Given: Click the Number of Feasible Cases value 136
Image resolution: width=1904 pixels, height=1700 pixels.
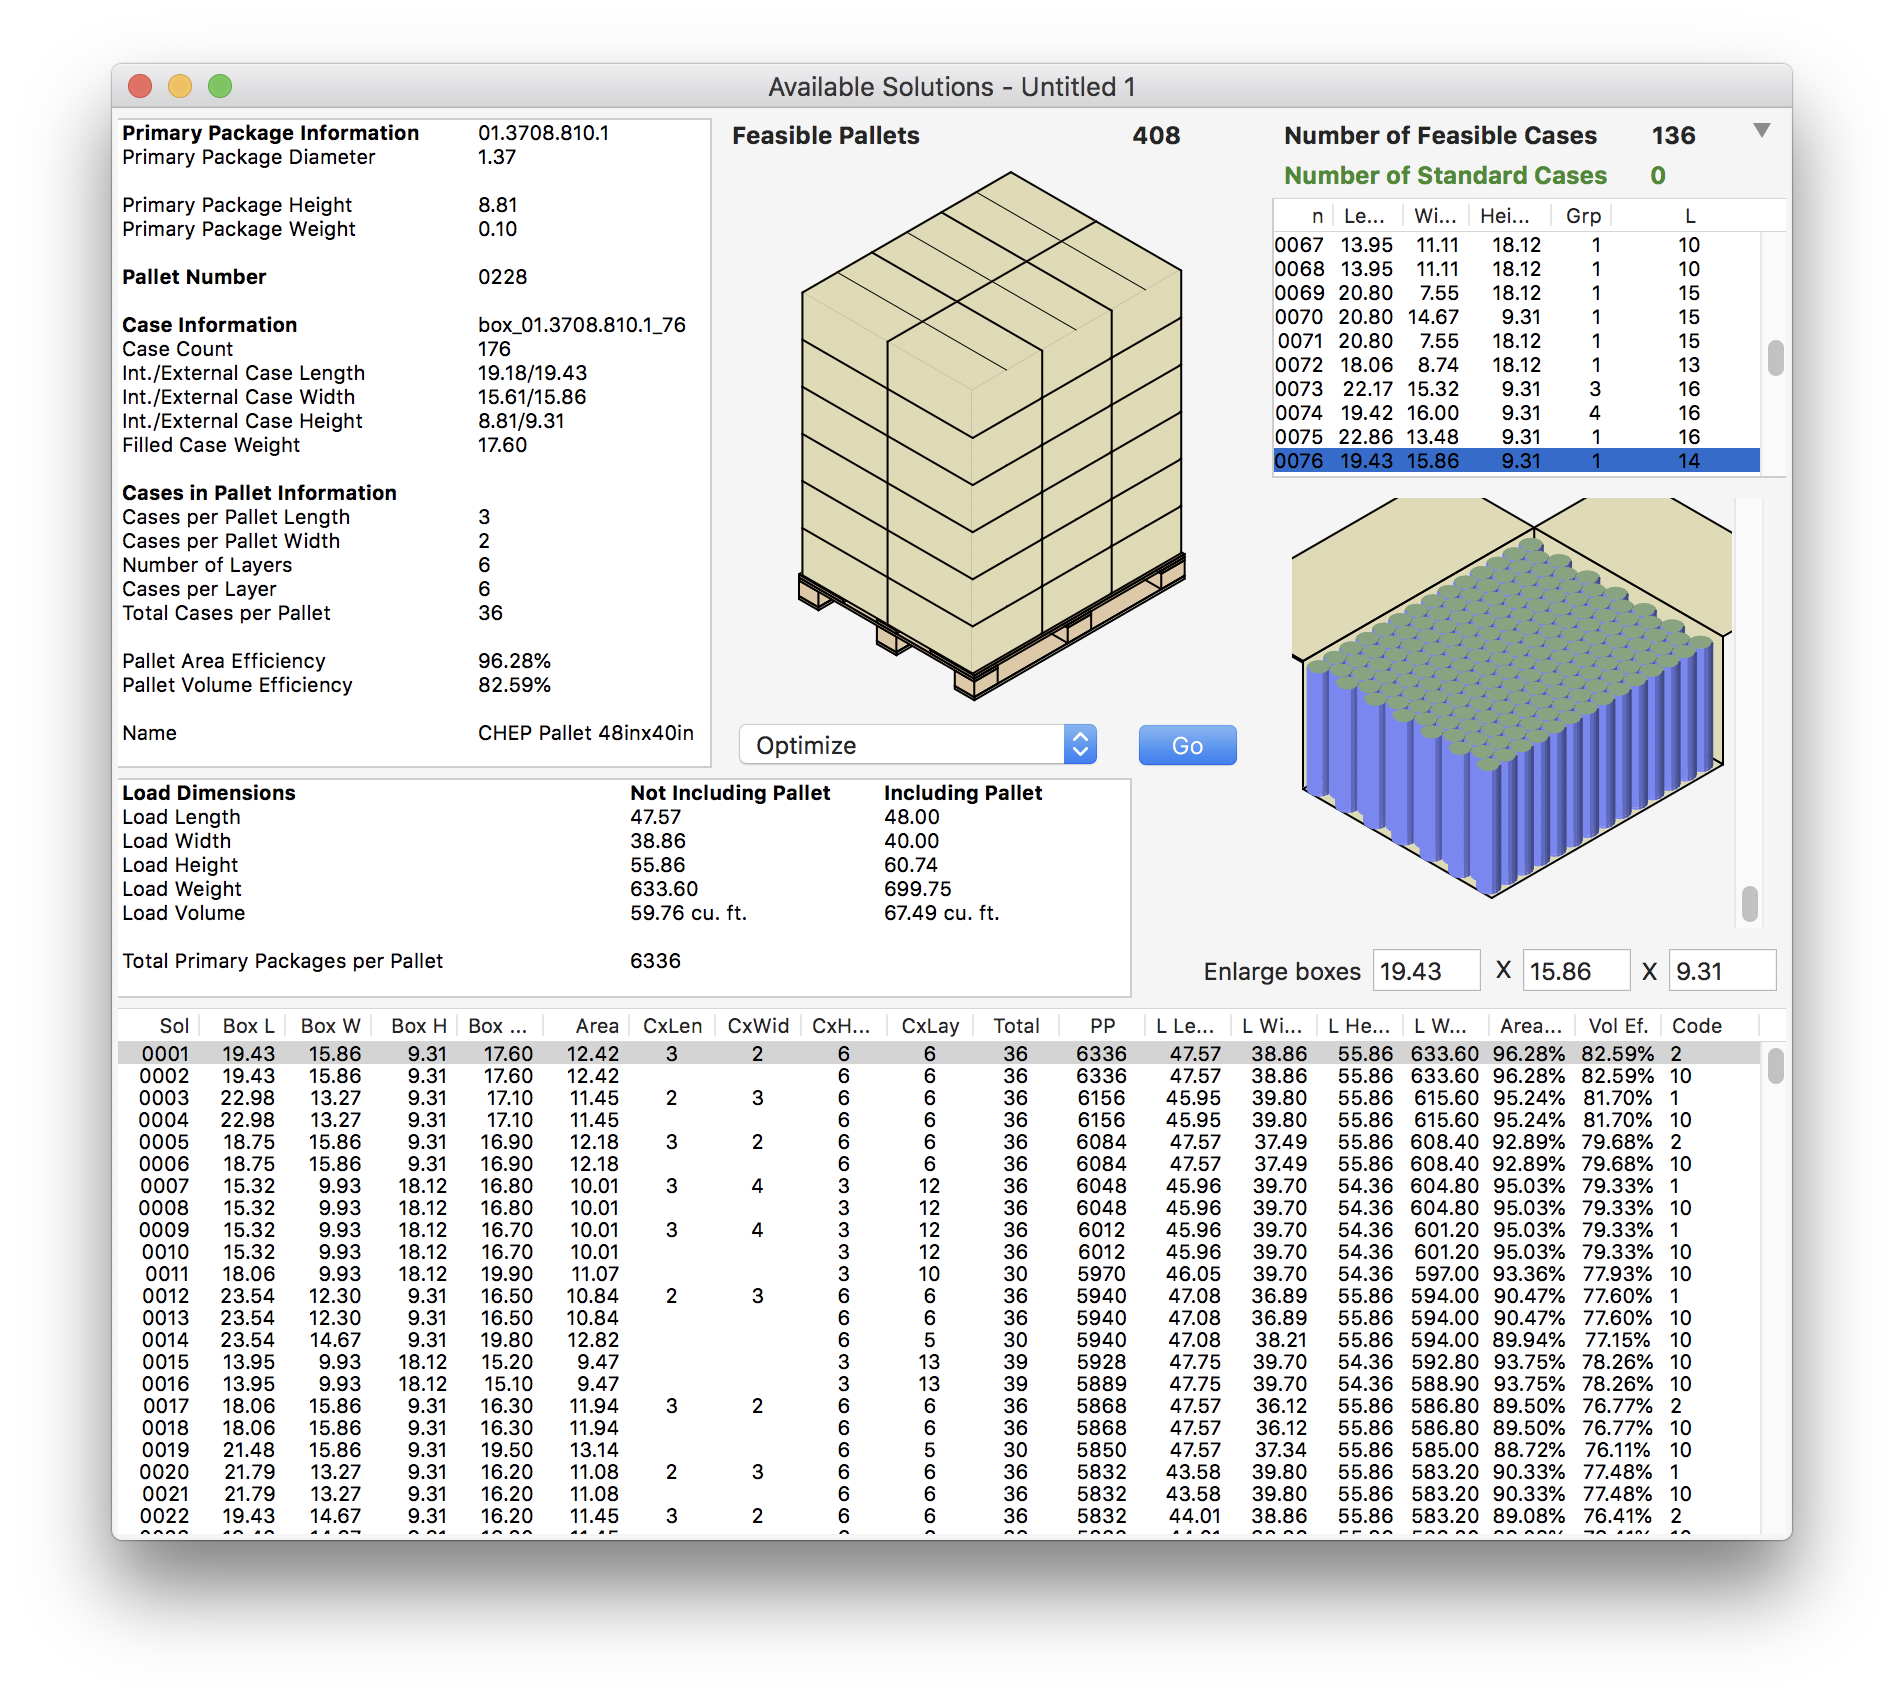Looking at the screenshot, I should click(x=1673, y=136).
